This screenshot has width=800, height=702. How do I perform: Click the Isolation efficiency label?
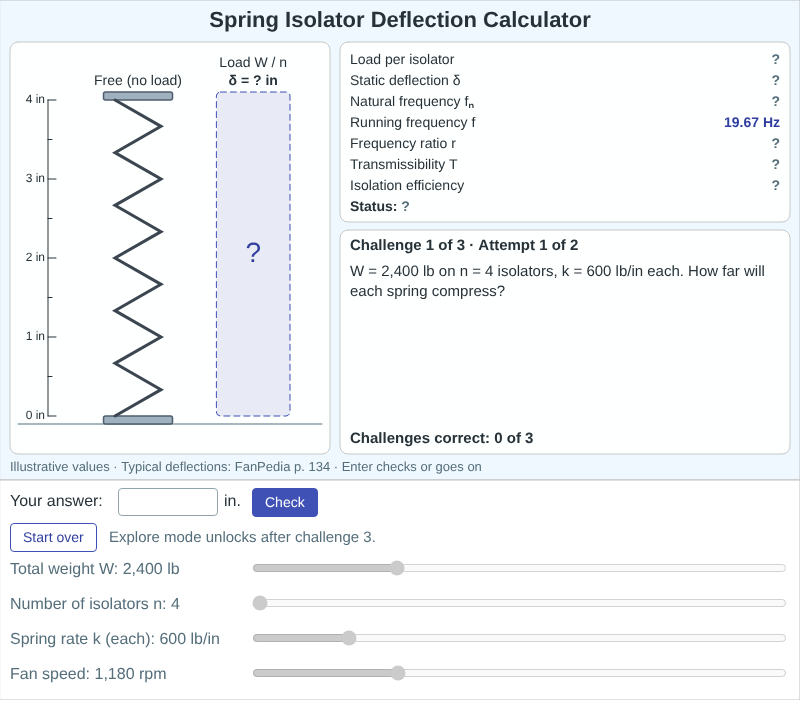coord(407,185)
